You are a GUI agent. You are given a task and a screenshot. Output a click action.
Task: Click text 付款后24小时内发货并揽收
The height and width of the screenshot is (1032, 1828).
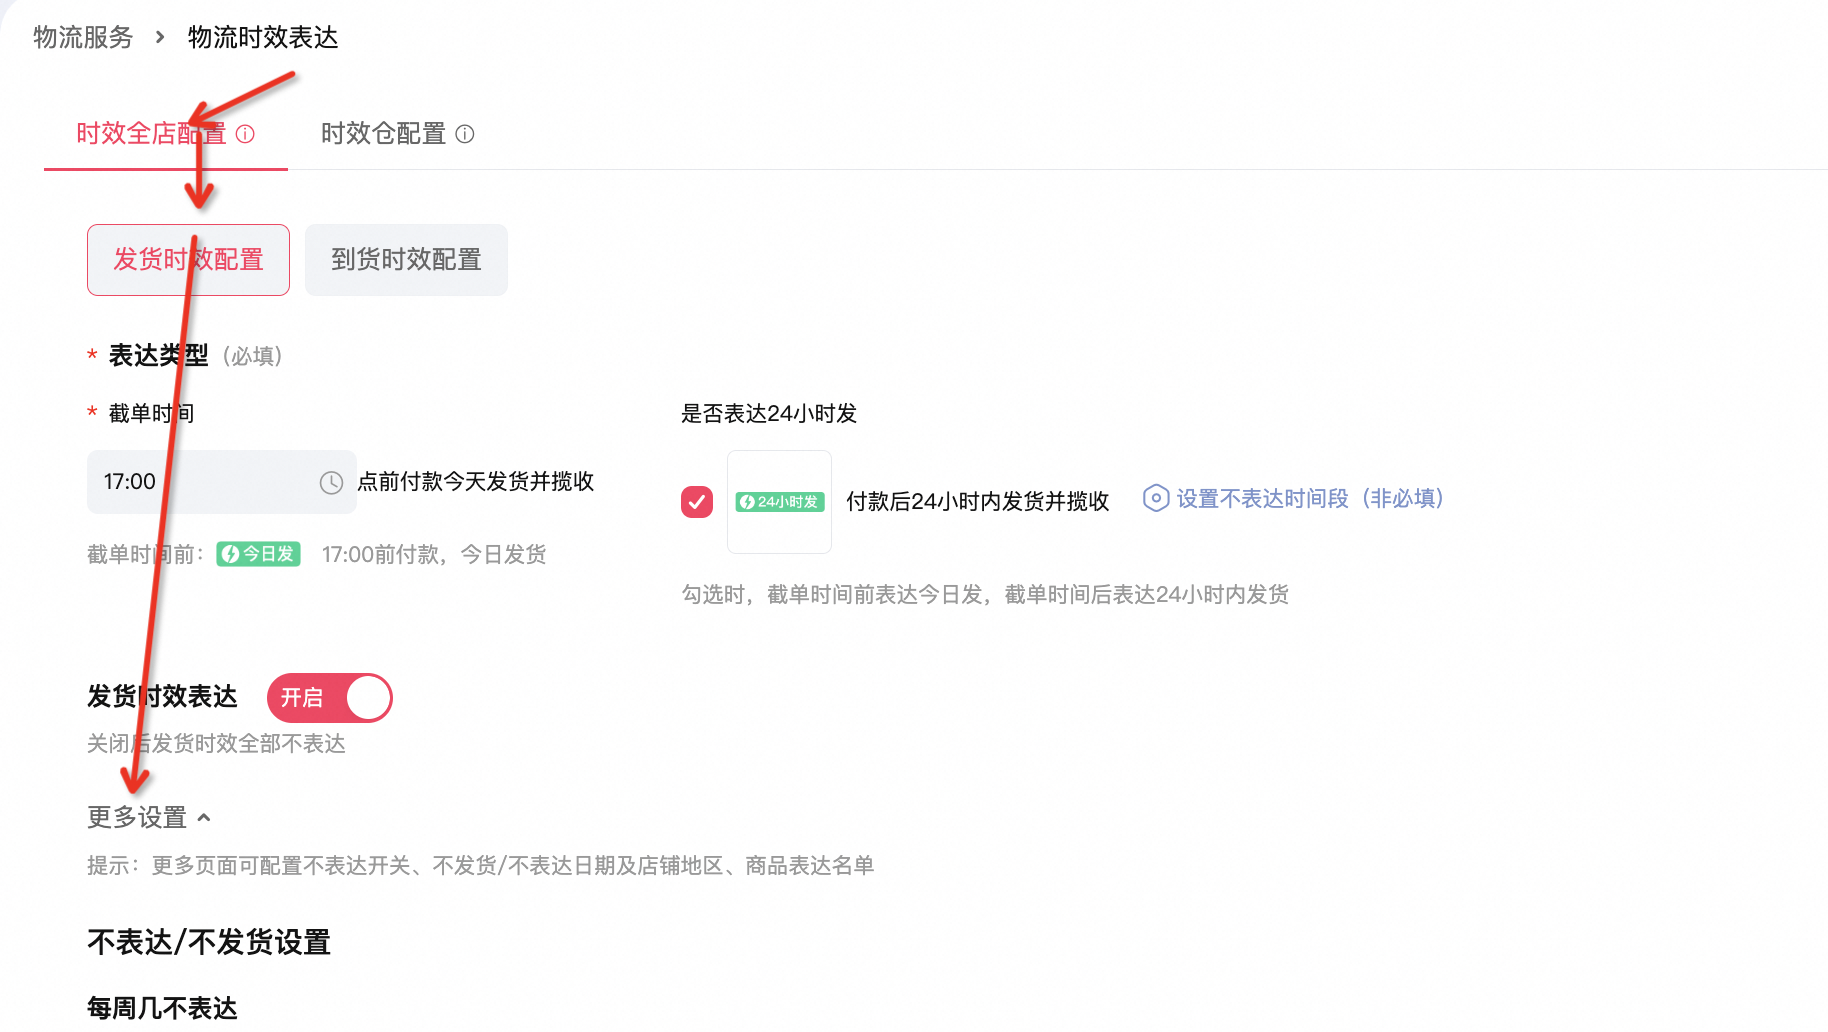978,501
